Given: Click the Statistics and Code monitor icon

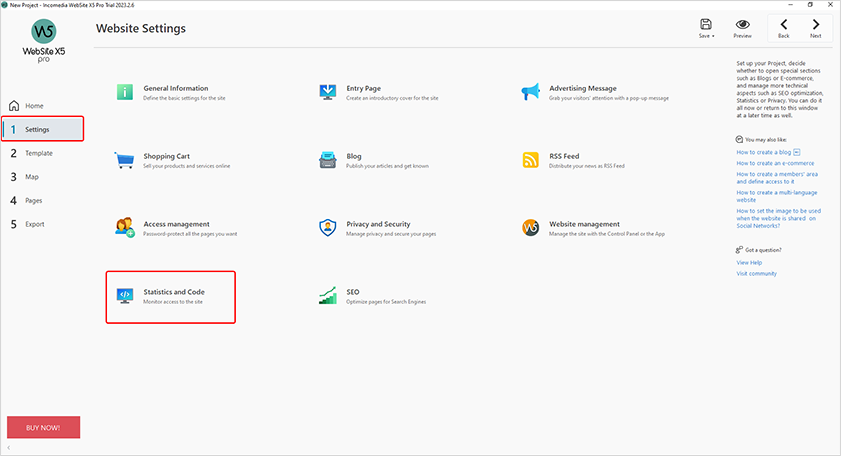Looking at the screenshot, I should [125, 296].
